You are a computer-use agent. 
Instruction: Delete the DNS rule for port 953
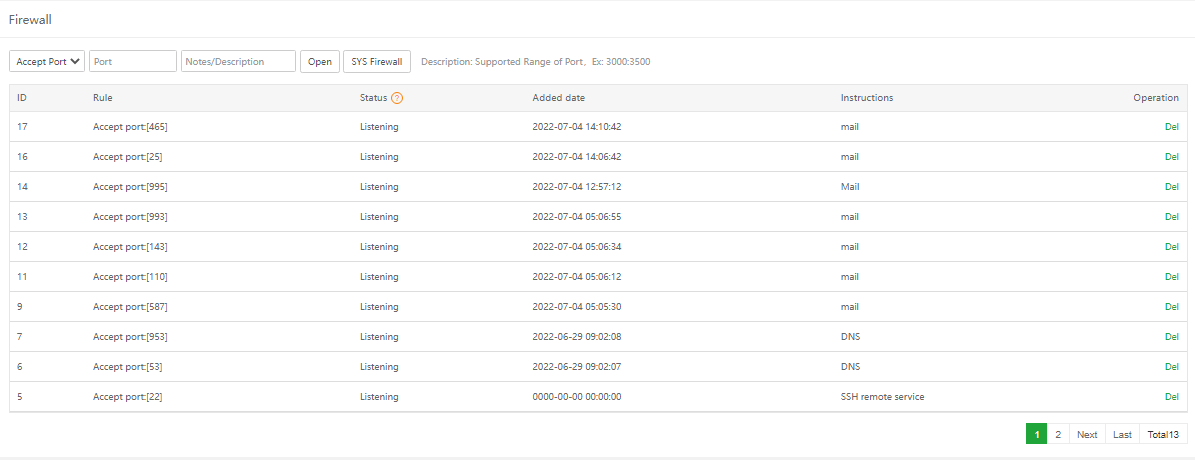[x=1172, y=337]
